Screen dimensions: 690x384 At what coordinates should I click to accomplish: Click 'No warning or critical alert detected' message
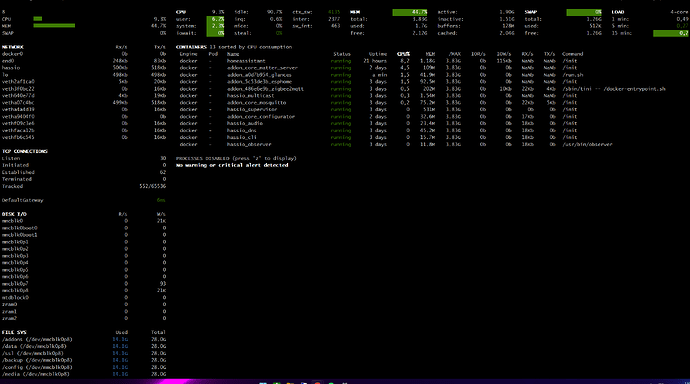pos(232,165)
